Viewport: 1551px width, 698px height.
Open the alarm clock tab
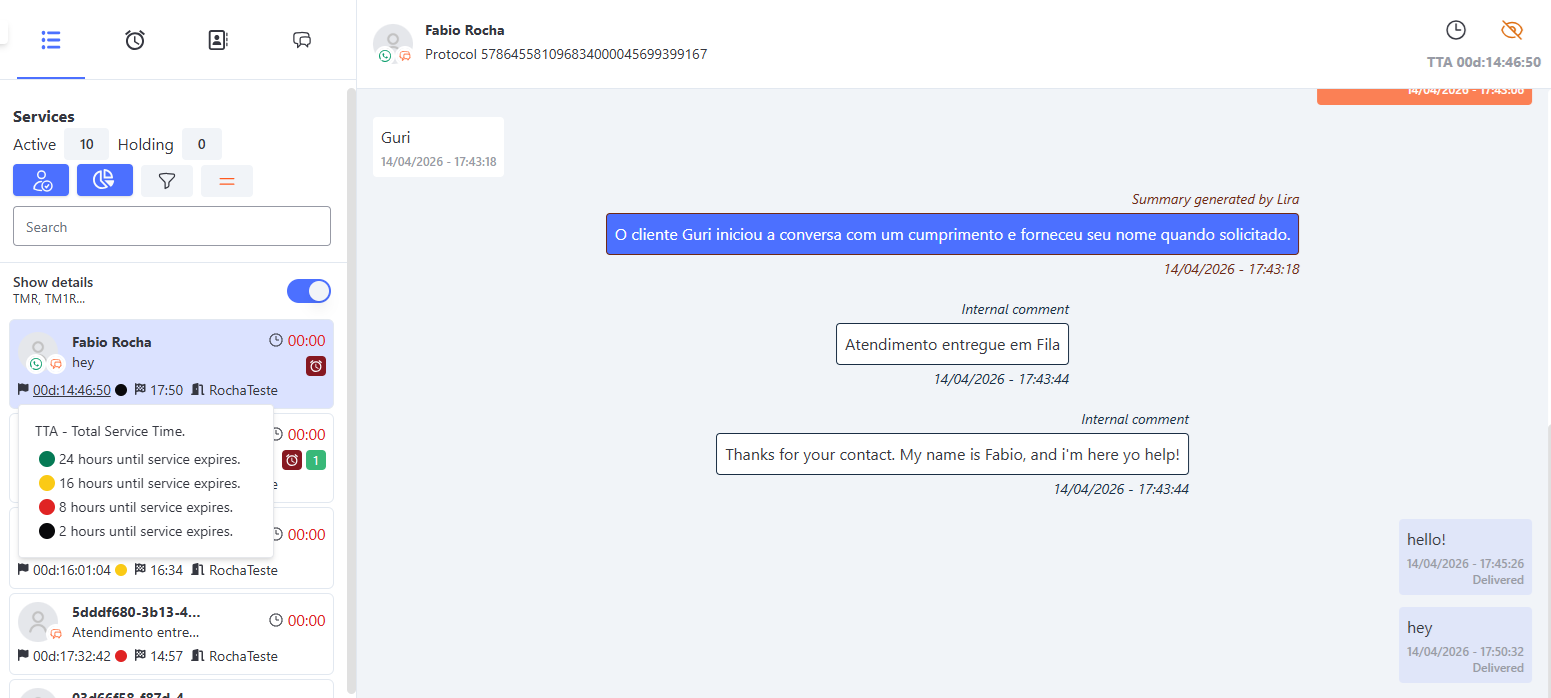[x=135, y=40]
